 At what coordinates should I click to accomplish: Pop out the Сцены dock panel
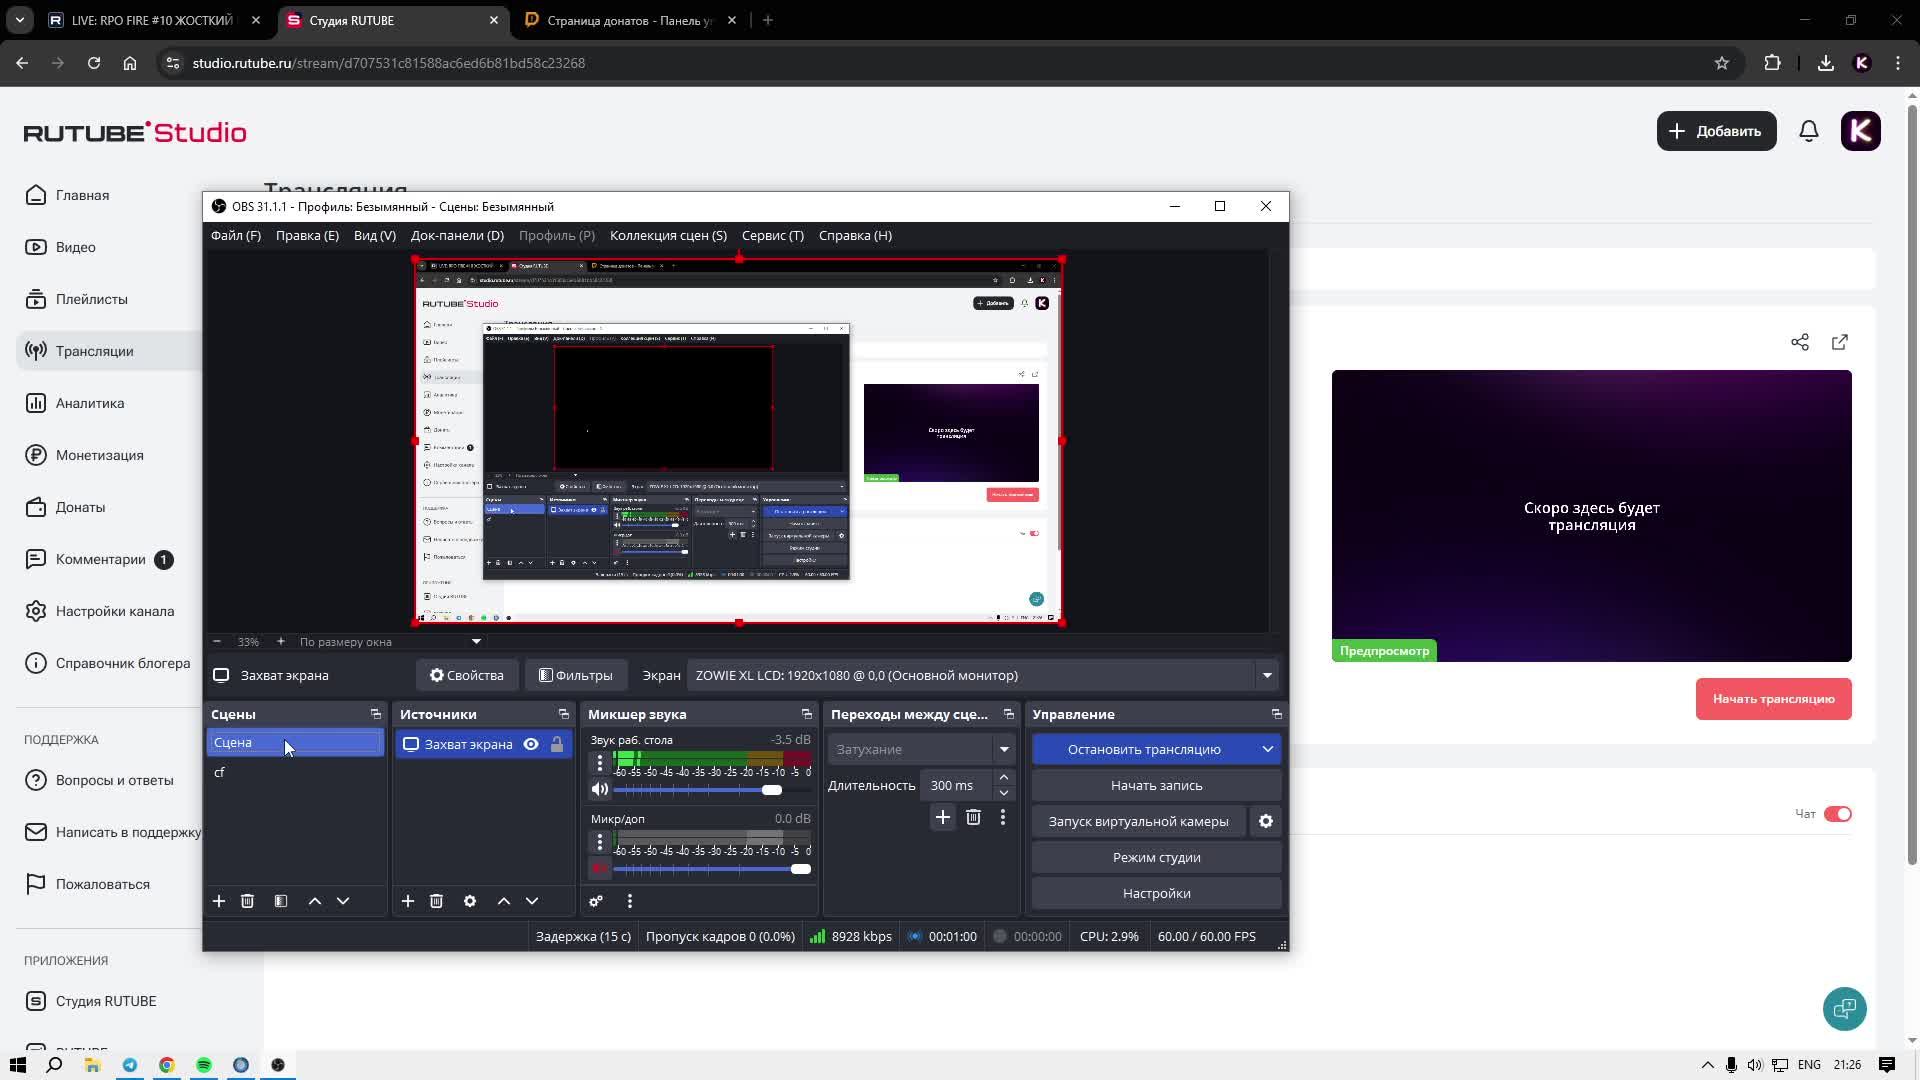(x=376, y=714)
